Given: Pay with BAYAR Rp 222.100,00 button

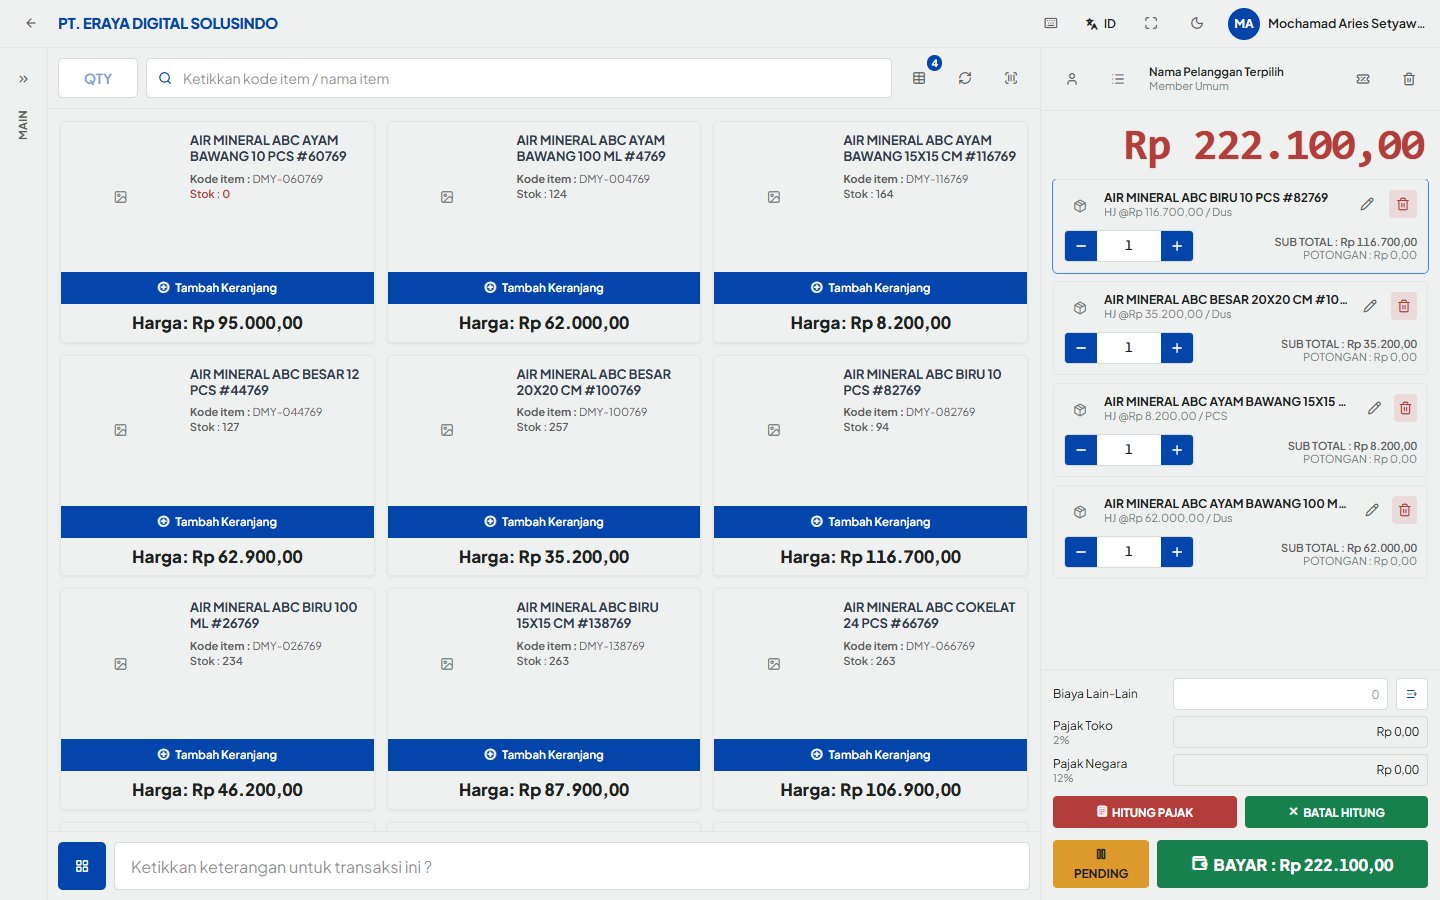Looking at the screenshot, I should pyautogui.click(x=1292, y=864).
